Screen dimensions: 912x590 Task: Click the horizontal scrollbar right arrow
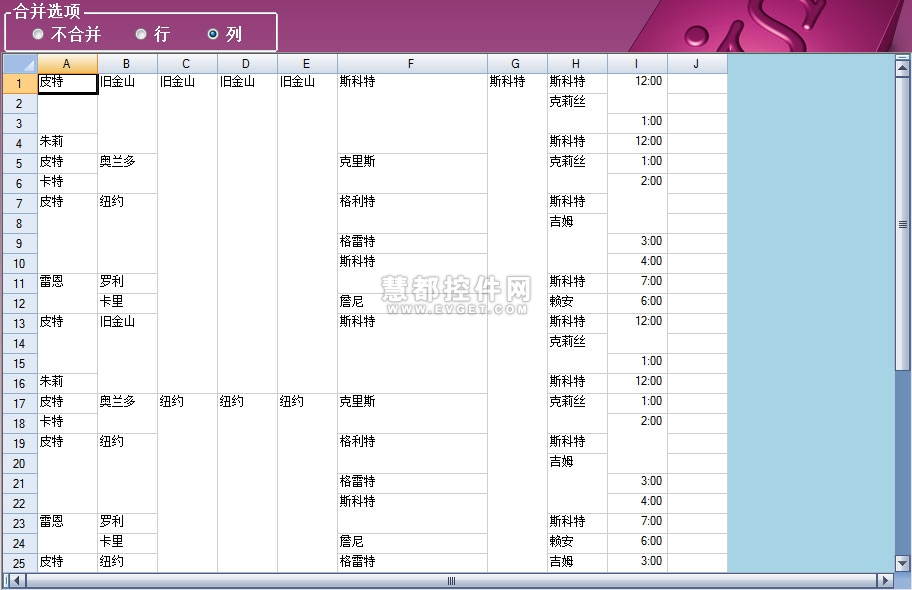(885, 580)
